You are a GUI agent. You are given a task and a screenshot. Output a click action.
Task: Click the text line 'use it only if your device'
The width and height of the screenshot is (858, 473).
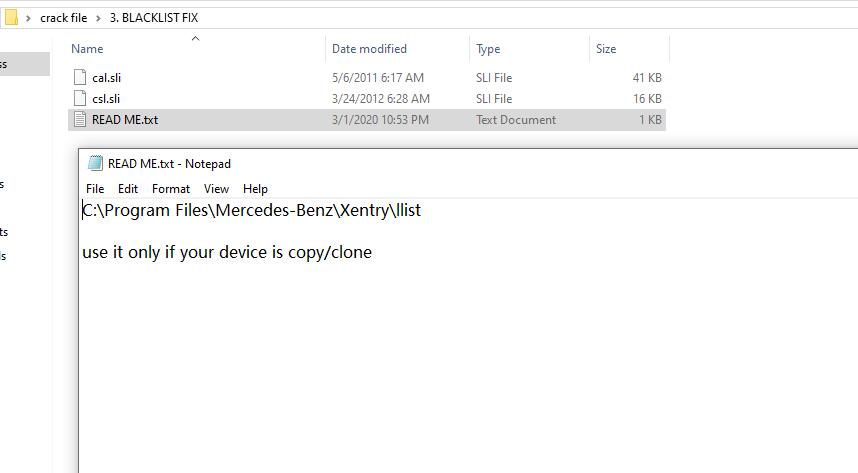pyautogui.click(x=227, y=252)
